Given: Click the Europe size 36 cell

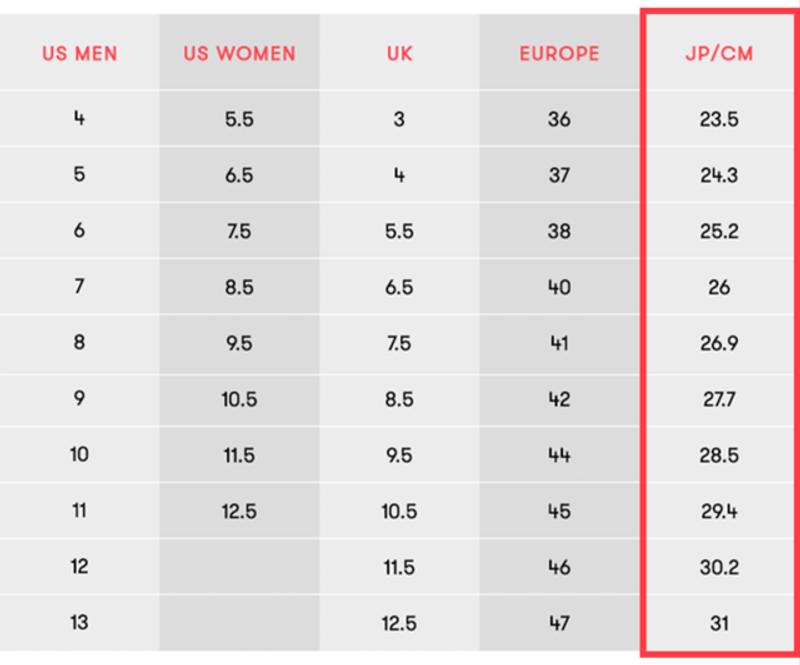Looking at the screenshot, I should (x=559, y=119).
